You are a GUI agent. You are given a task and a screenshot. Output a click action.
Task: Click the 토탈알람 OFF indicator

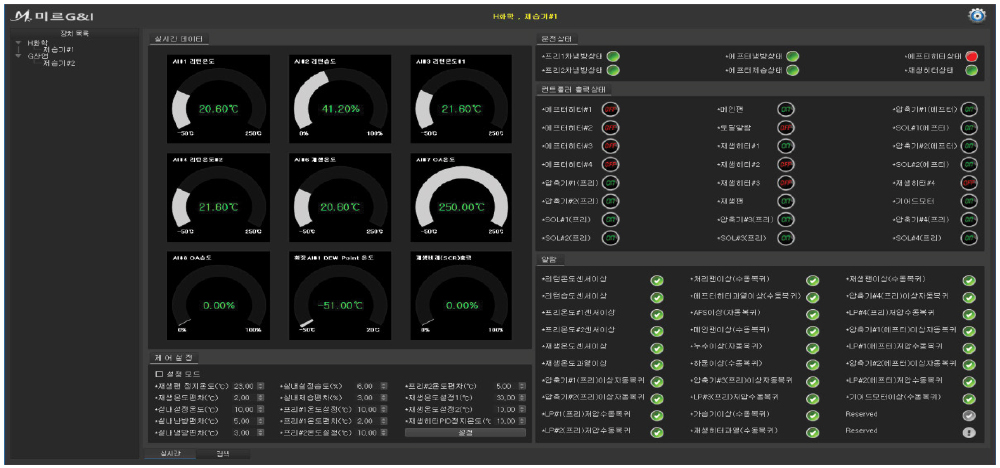coord(786,128)
